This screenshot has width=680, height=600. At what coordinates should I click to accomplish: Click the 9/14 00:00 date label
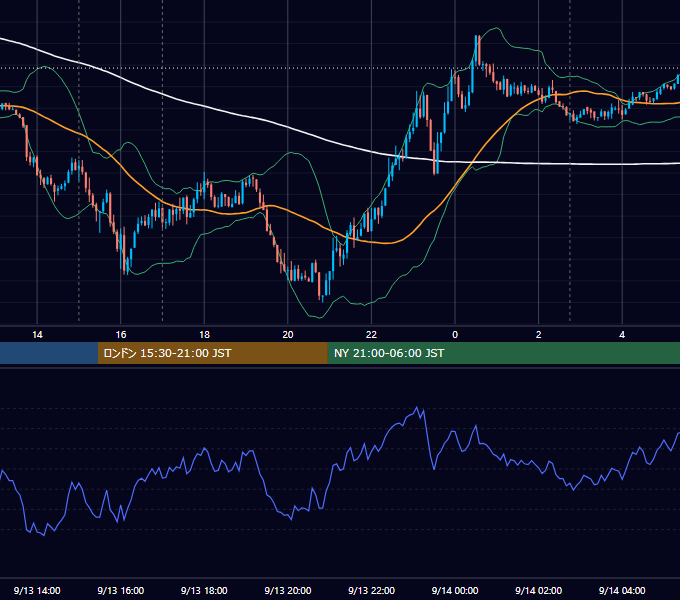click(x=455, y=590)
